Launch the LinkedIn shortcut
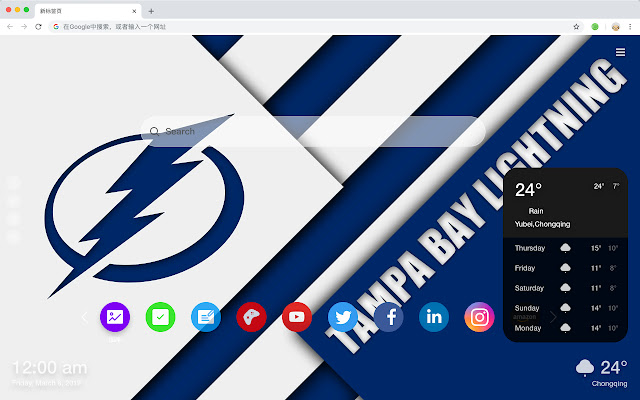 tap(433, 317)
